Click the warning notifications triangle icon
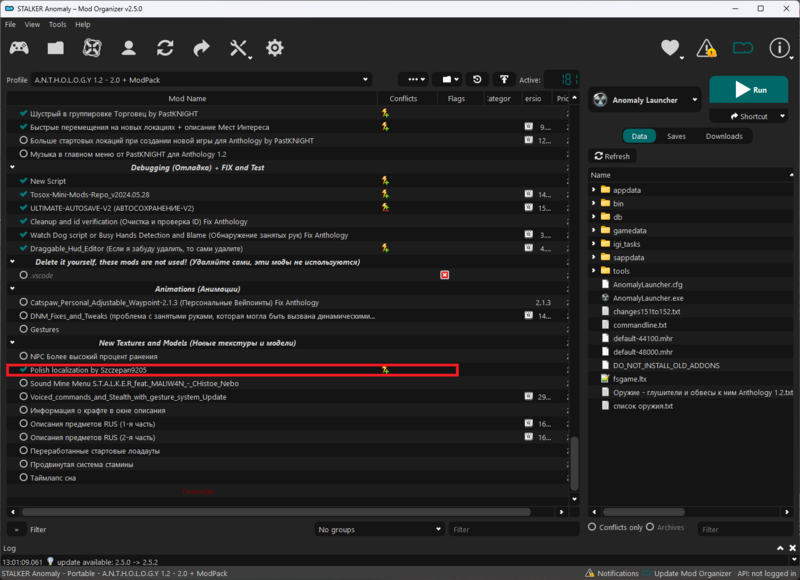This screenshot has width=800, height=580. tap(706, 48)
